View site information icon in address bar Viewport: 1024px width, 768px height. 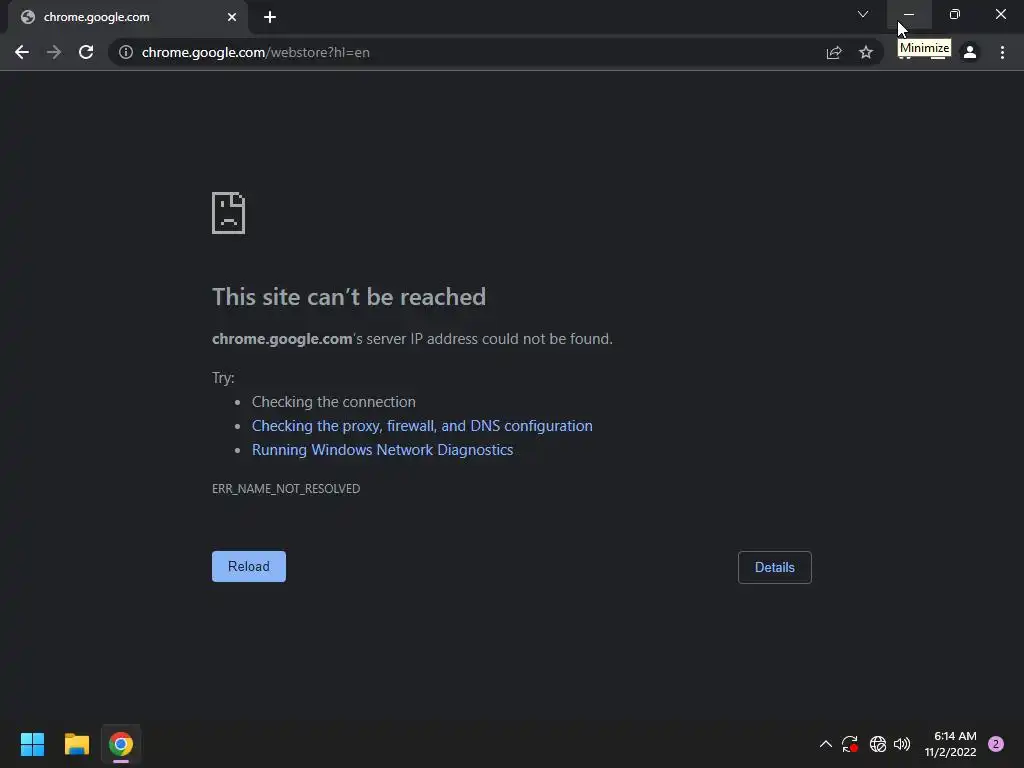pos(126,52)
